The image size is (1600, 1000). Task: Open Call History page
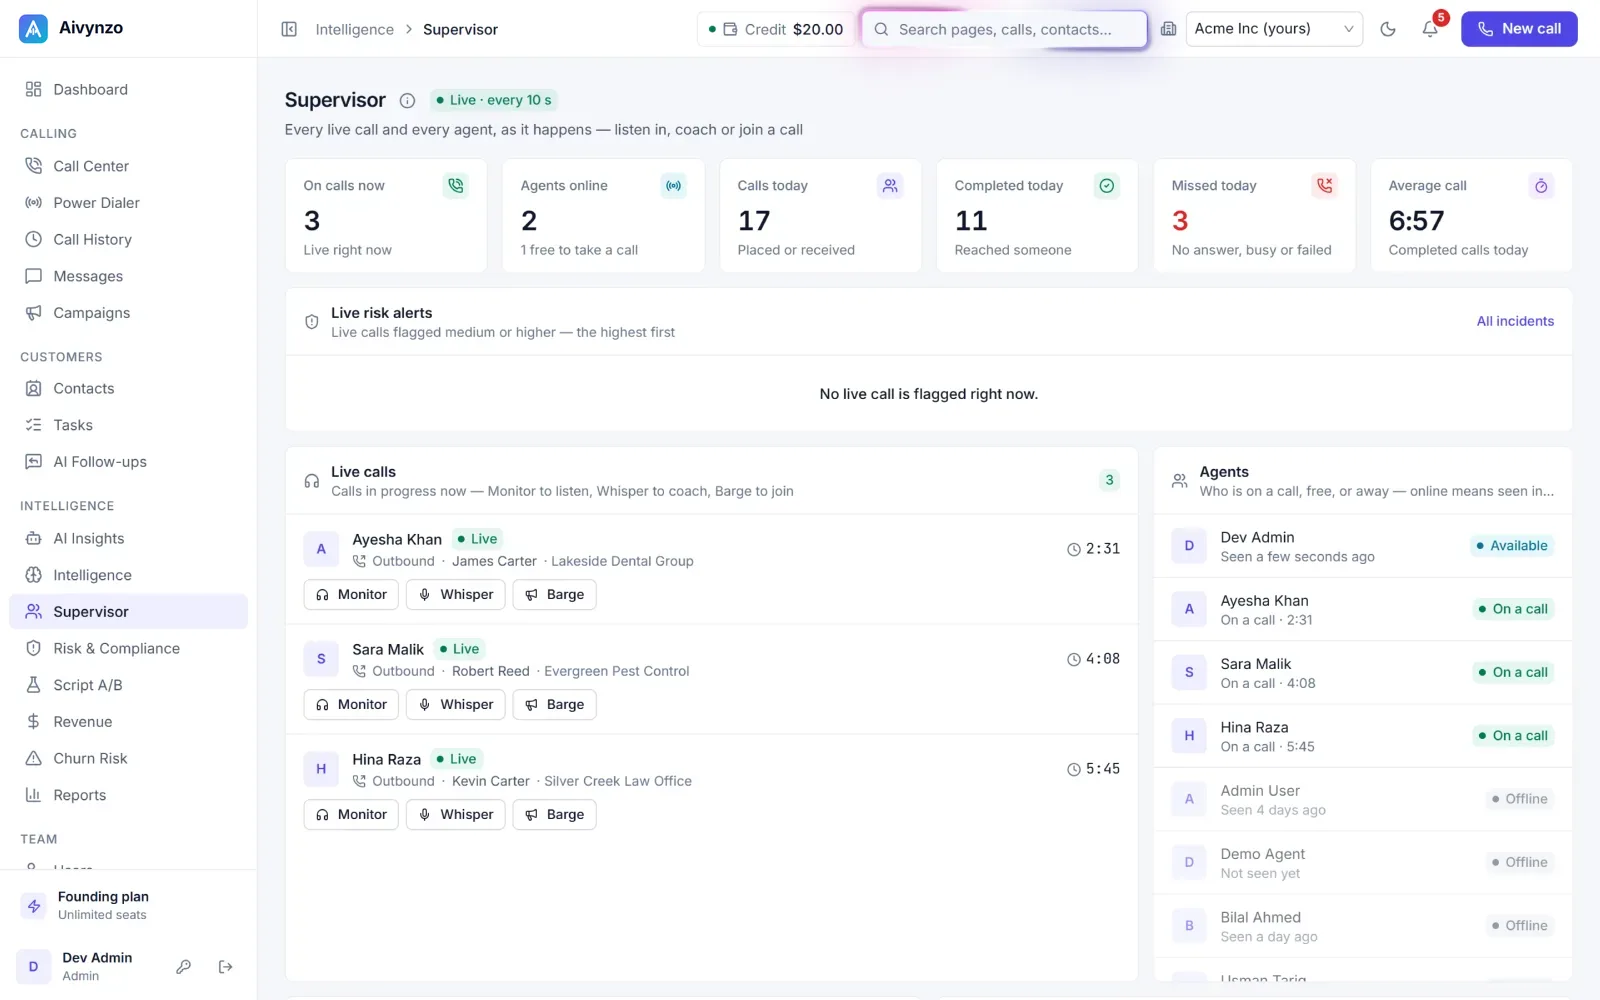point(128,240)
